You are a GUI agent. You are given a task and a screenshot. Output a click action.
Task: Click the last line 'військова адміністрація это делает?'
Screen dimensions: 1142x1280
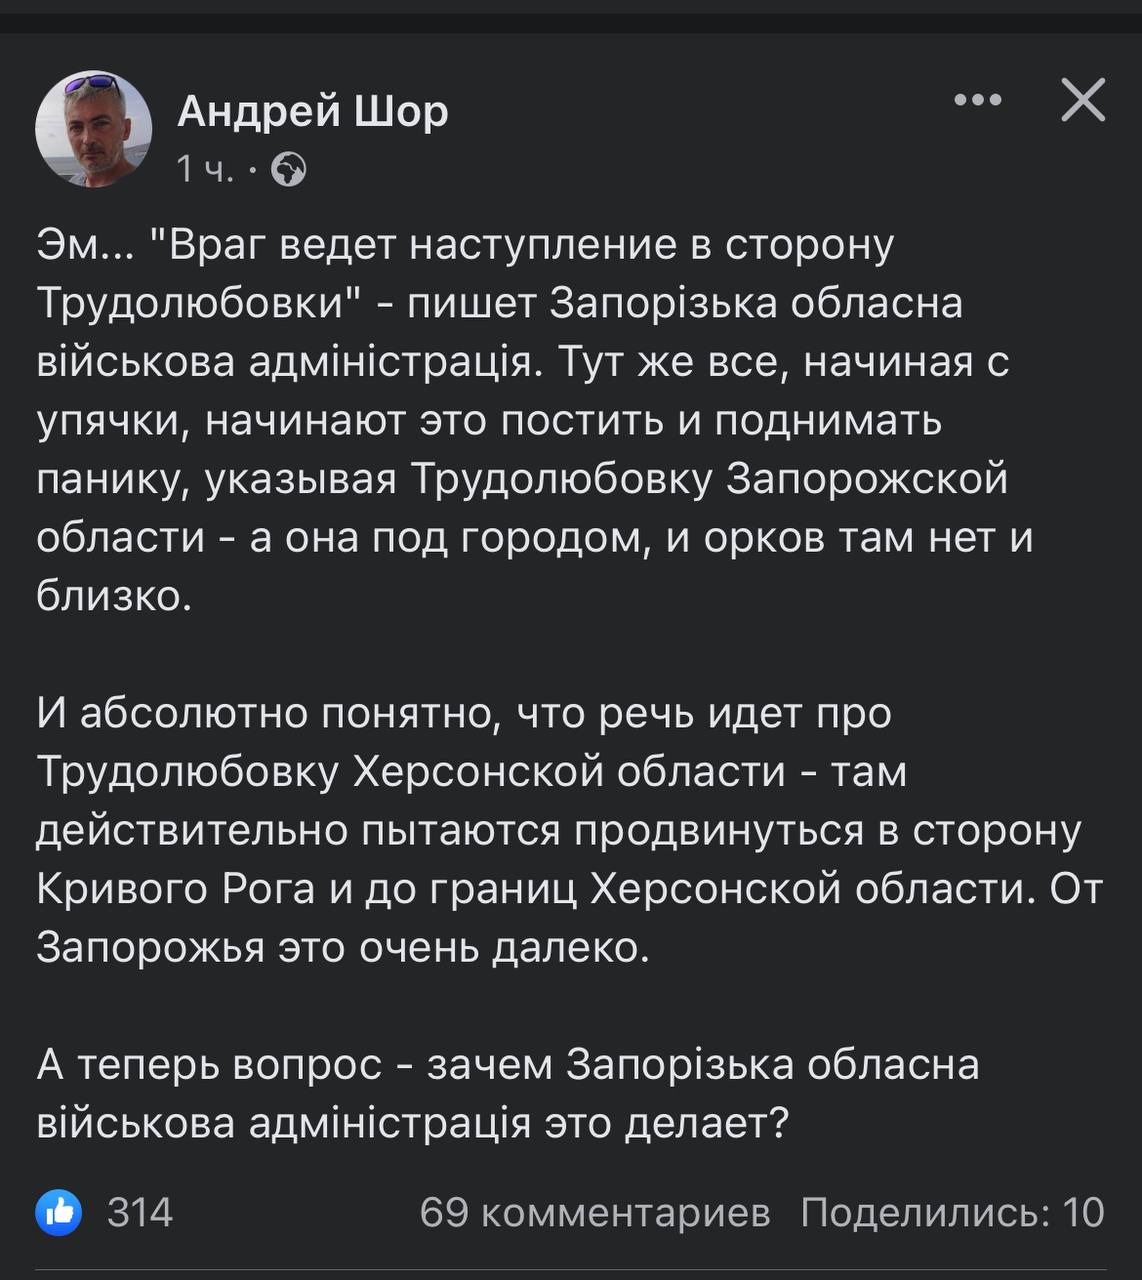click(413, 1124)
